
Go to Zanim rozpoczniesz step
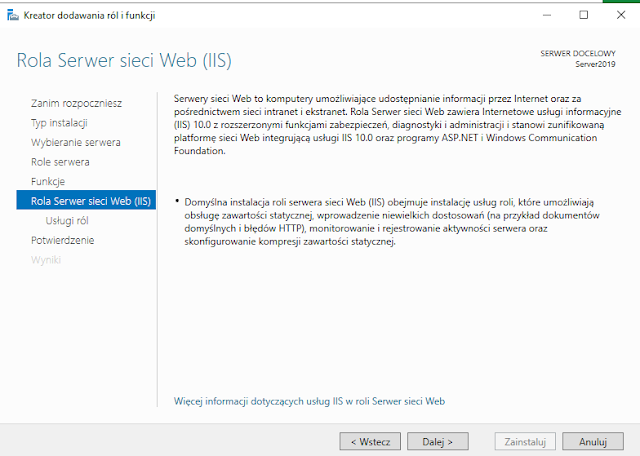76,103
